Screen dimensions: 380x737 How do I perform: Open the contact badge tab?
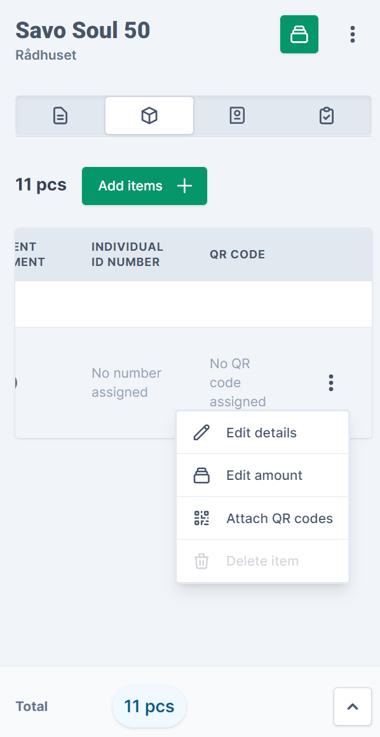[237, 116]
